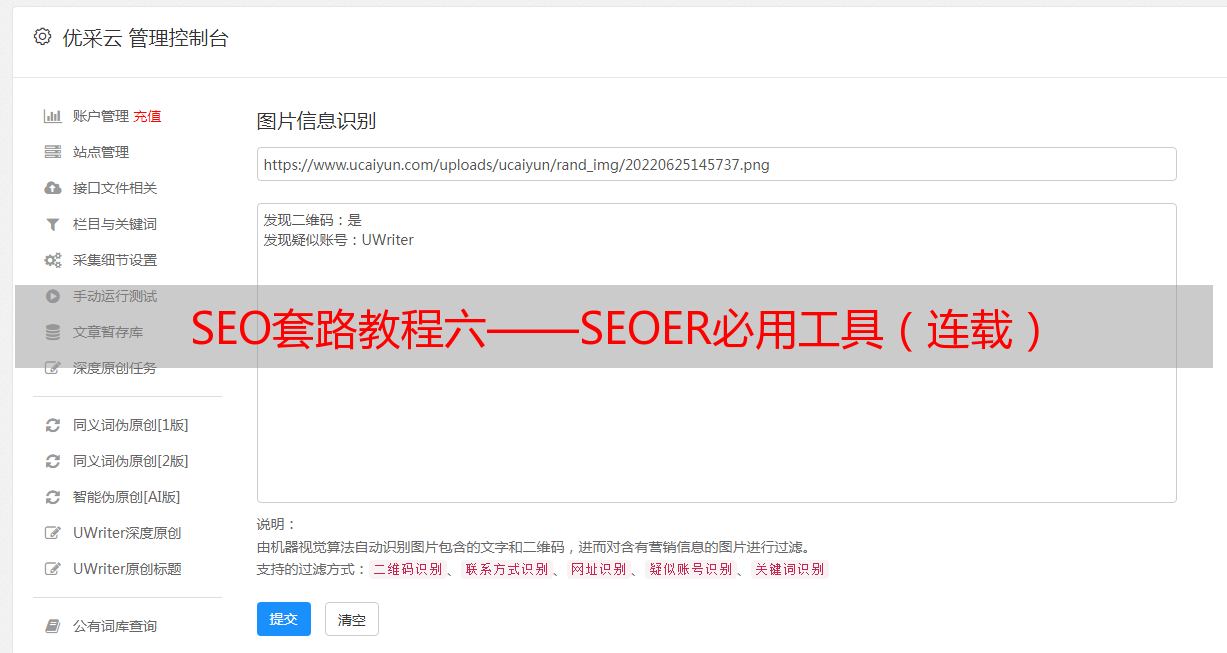
Task: Click the 清空 button
Action: coord(352,619)
